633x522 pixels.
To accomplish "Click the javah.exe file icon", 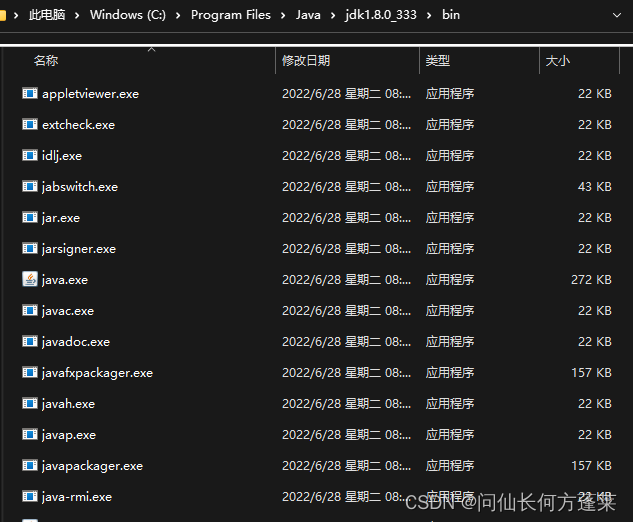I will [x=30, y=404].
